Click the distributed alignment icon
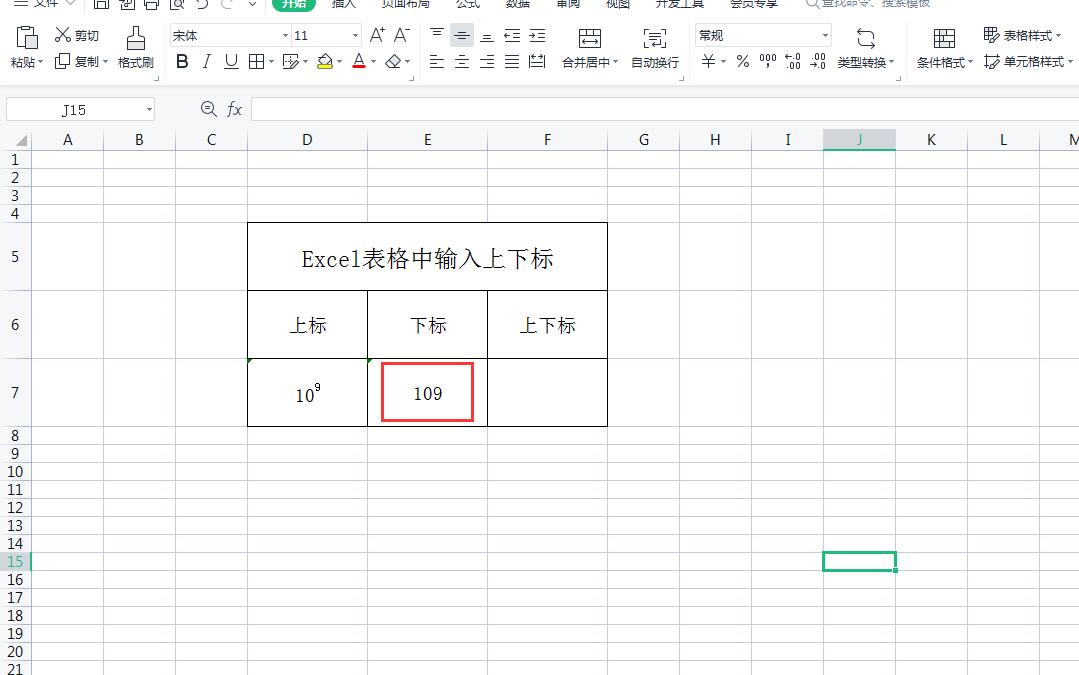This screenshot has width=1079, height=675. [x=537, y=62]
